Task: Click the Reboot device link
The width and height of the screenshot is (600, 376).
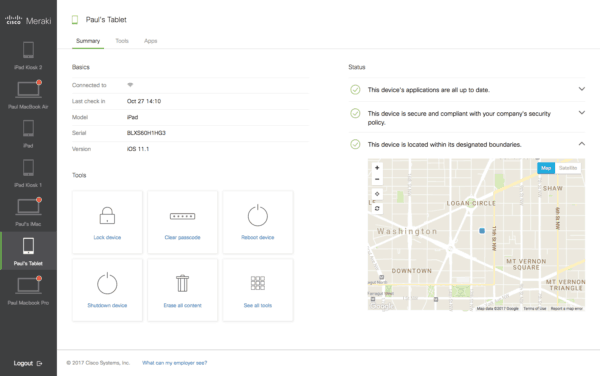Action: pos(258,238)
